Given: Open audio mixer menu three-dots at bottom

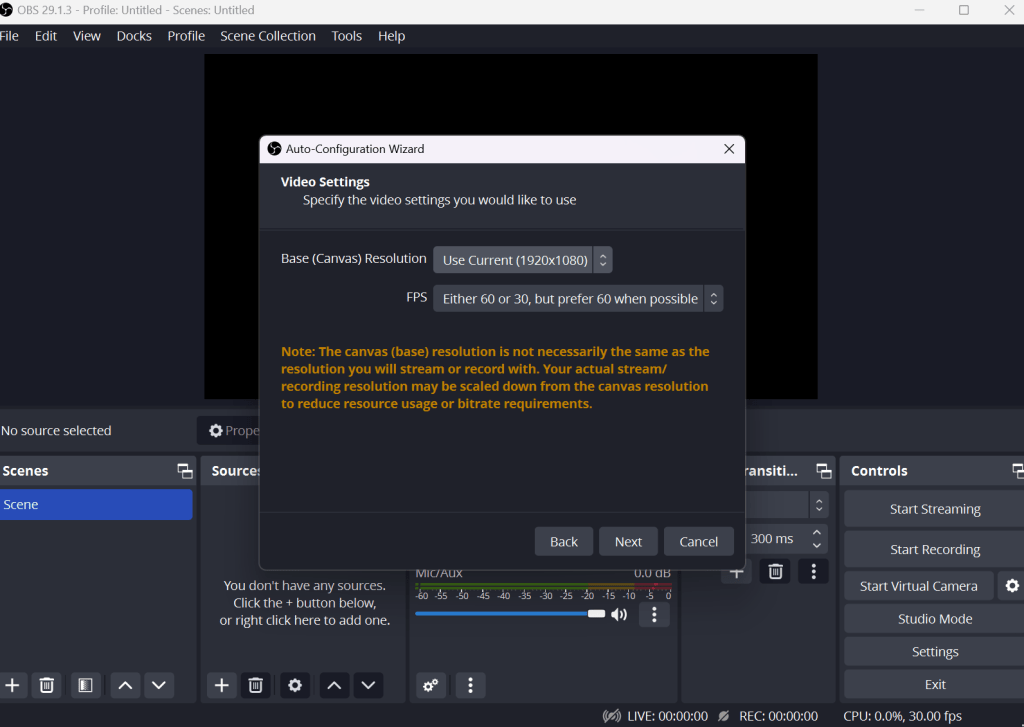Looking at the screenshot, I should pos(470,685).
